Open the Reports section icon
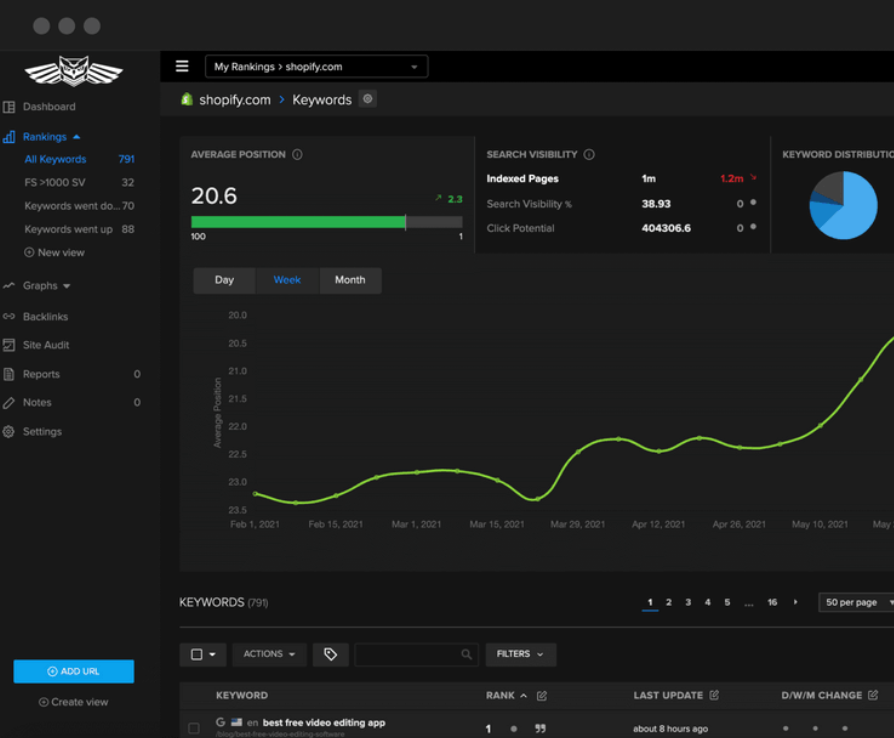The height and width of the screenshot is (738, 894). click(10, 374)
